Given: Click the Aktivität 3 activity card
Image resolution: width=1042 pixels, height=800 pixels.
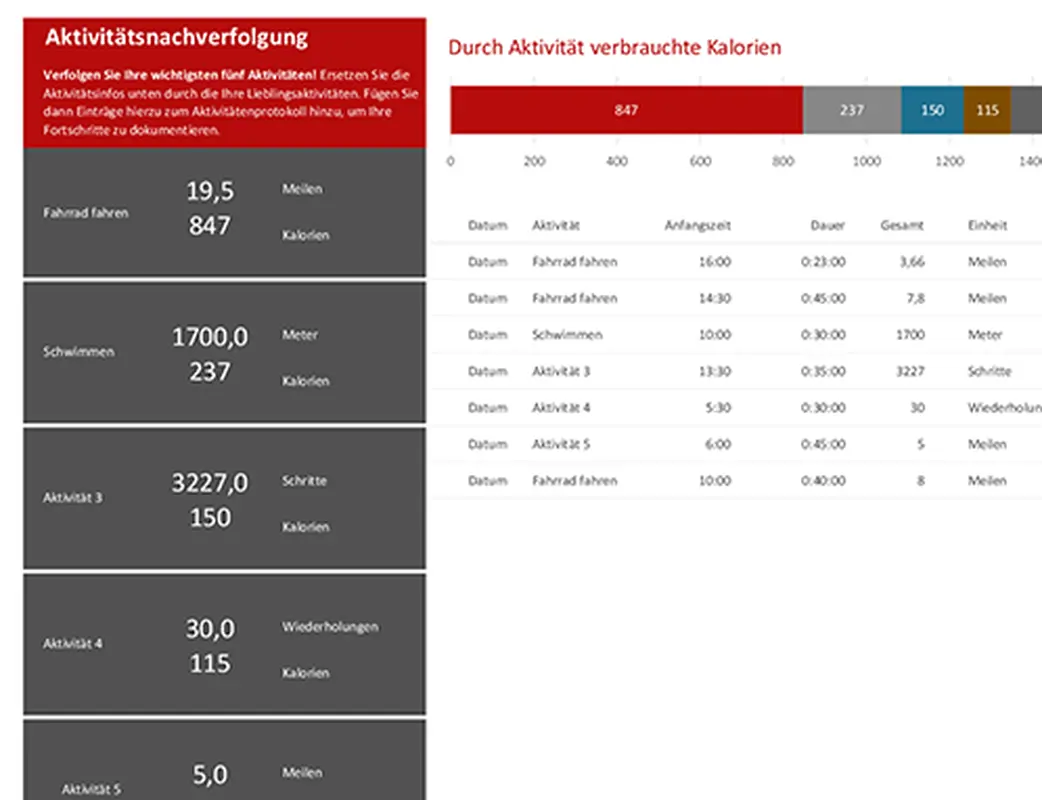Looking at the screenshot, I should pyautogui.click(x=223, y=497).
